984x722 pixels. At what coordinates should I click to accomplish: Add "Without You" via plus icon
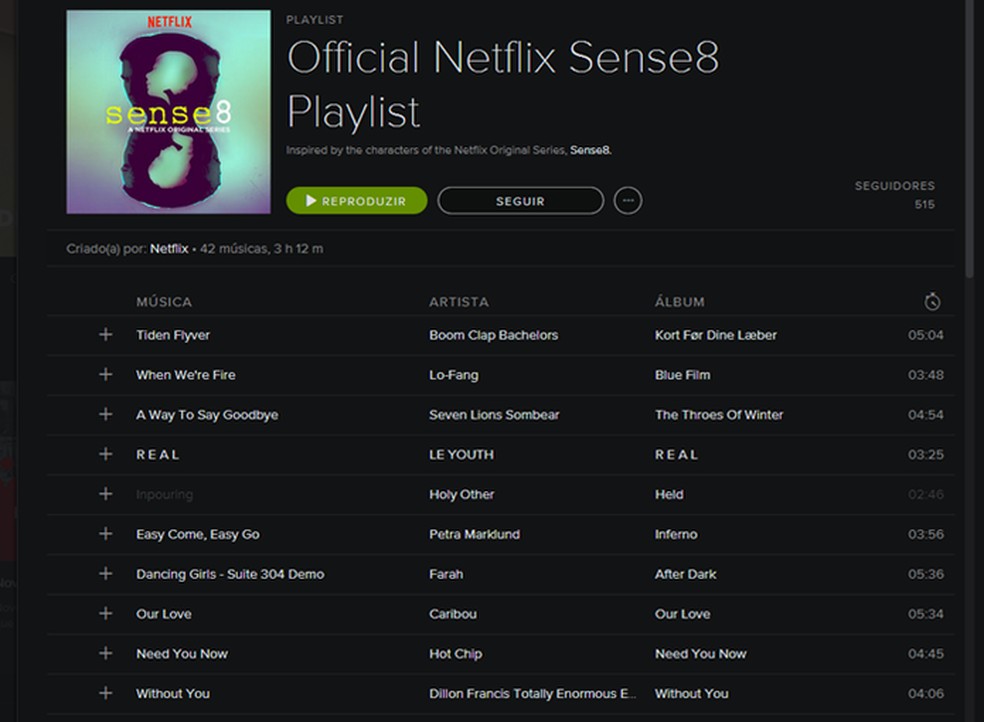105,693
